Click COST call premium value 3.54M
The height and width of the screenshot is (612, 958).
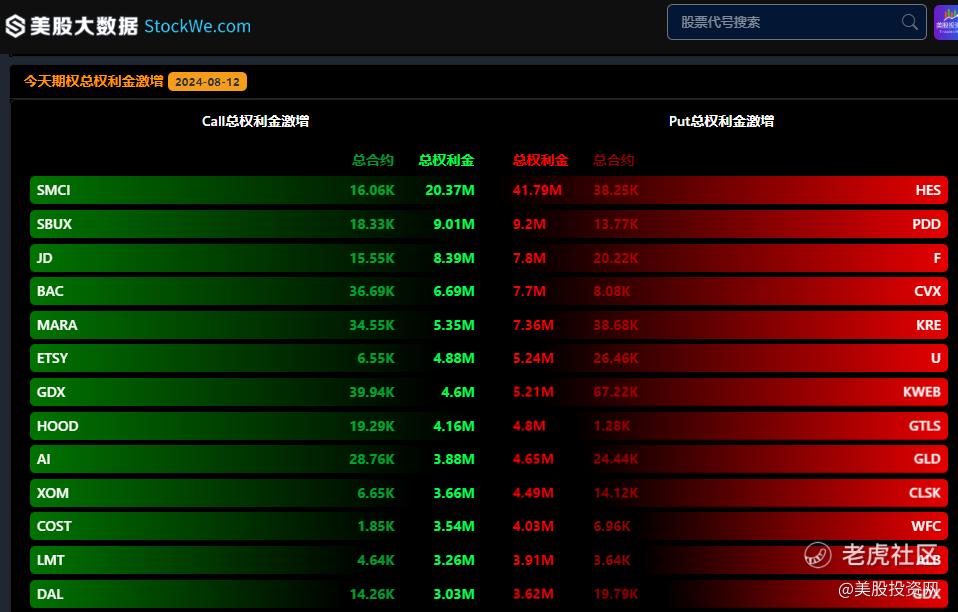[x=453, y=526]
